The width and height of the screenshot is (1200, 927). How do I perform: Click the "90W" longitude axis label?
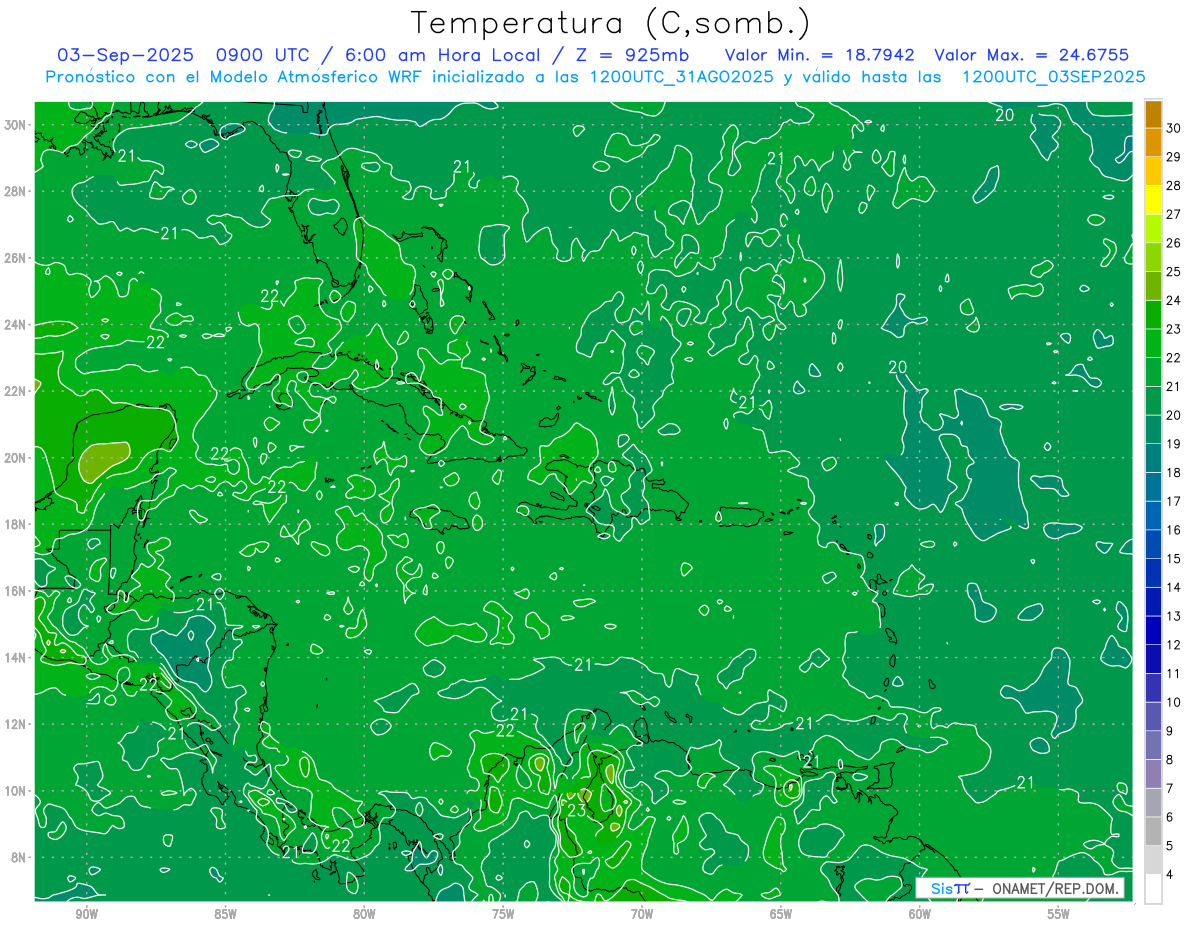(x=86, y=913)
